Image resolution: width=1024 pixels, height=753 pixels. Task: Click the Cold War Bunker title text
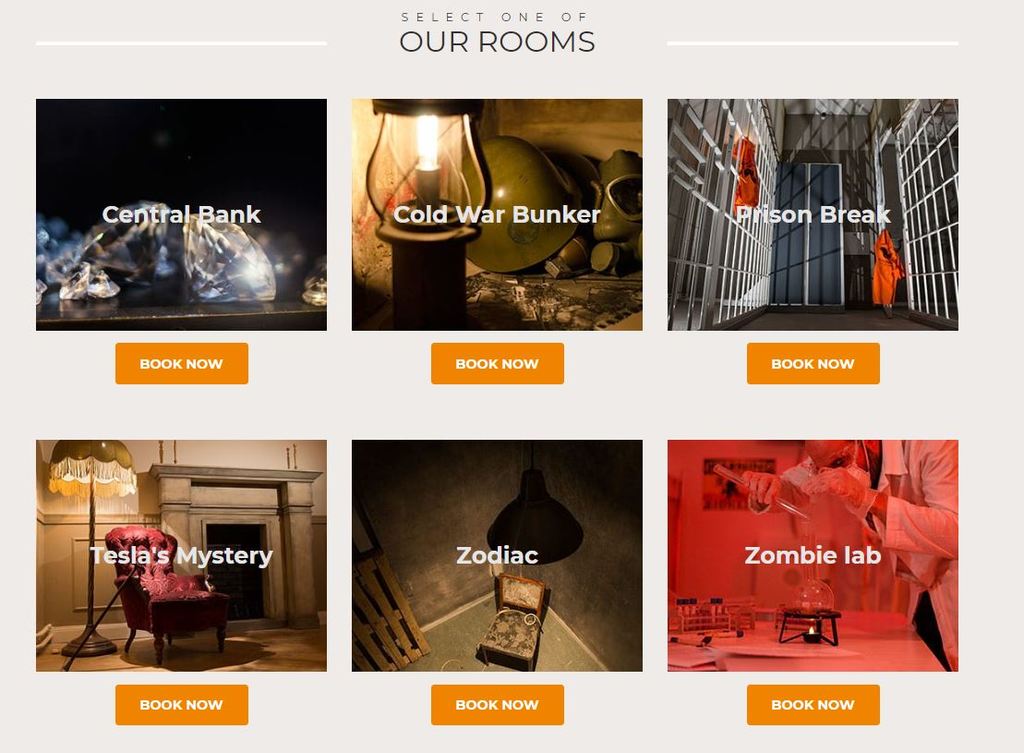[x=497, y=214]
